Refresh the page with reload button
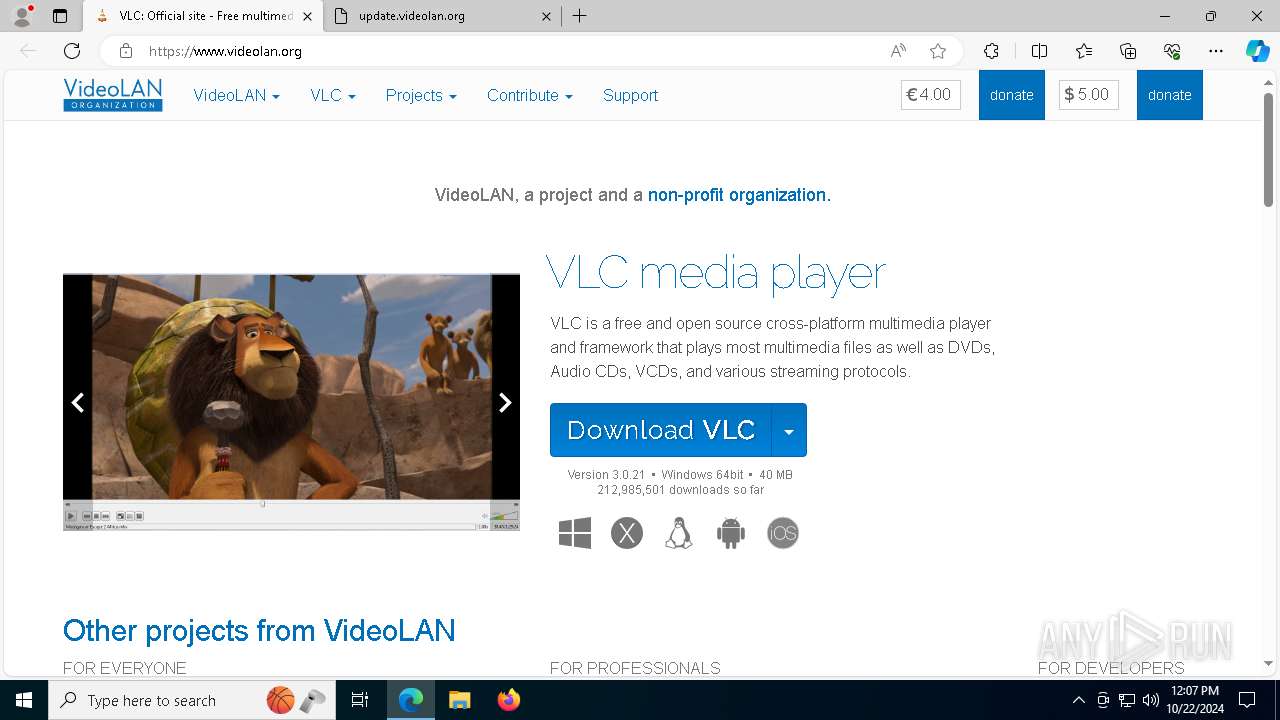Image resolution: width=1280 pixels, height=720 pixels. point(72,51)
